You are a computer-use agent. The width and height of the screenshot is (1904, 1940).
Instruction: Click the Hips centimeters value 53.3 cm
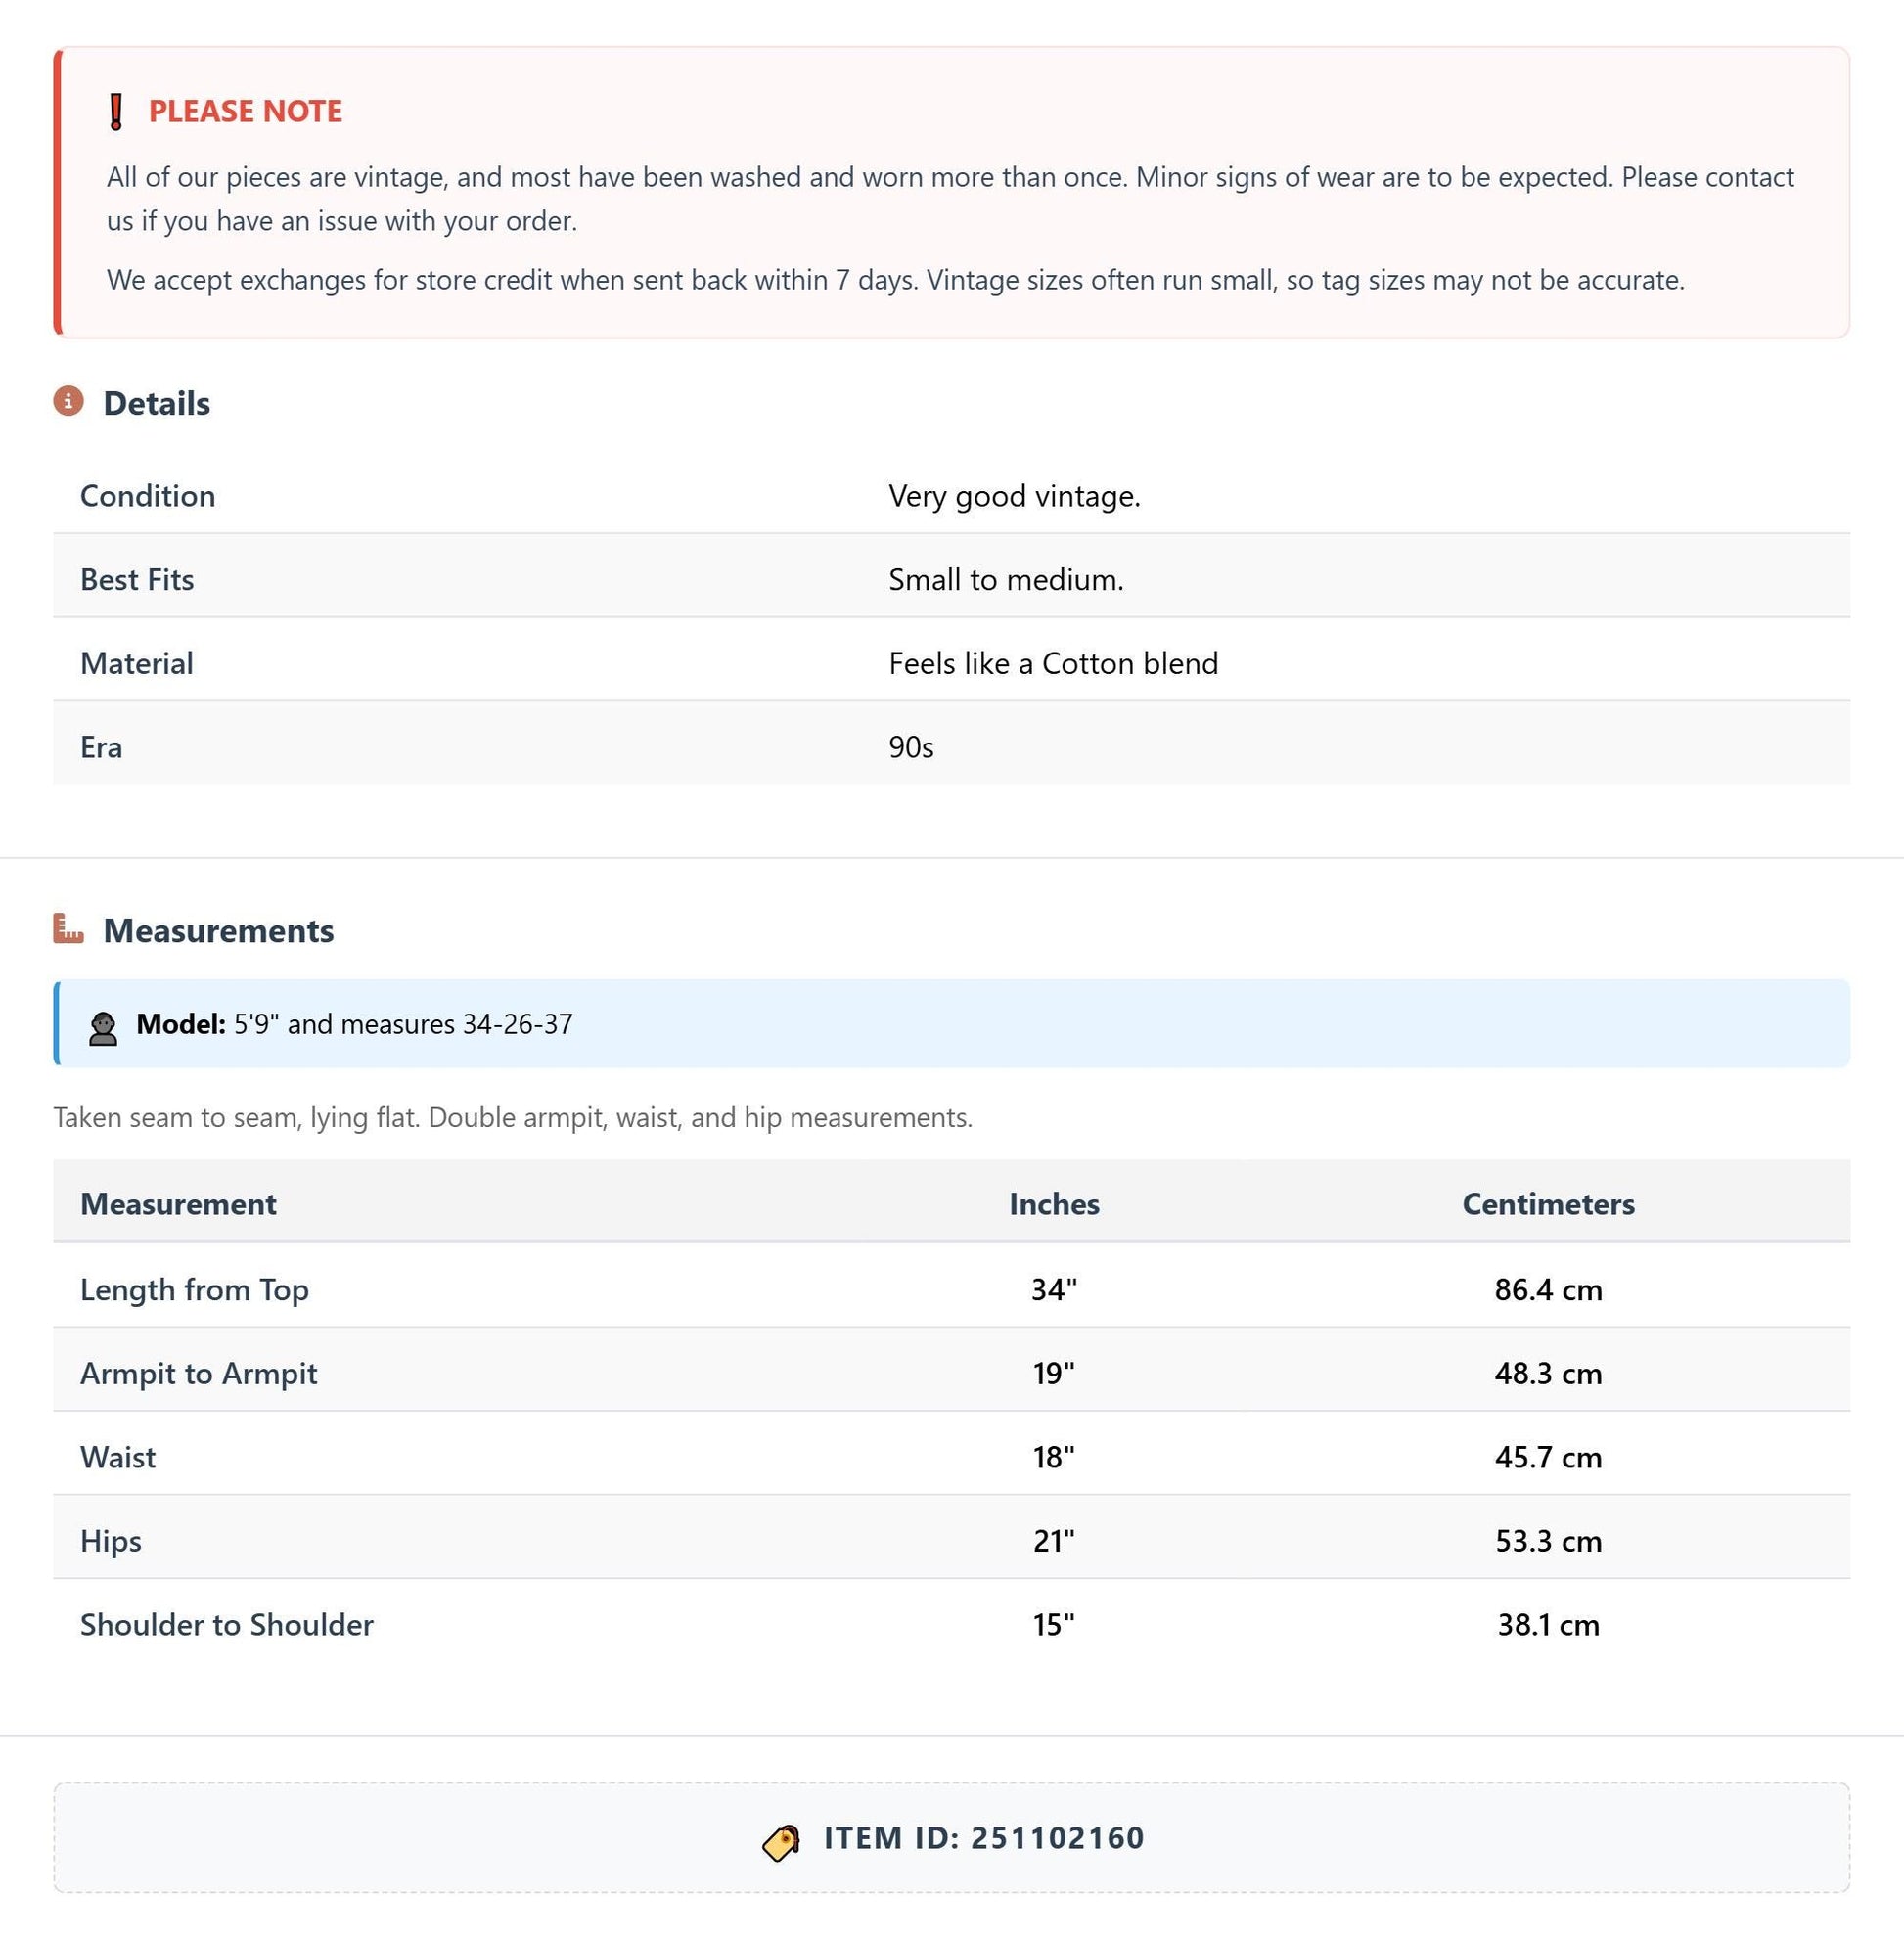(x=1548, y=1540)
